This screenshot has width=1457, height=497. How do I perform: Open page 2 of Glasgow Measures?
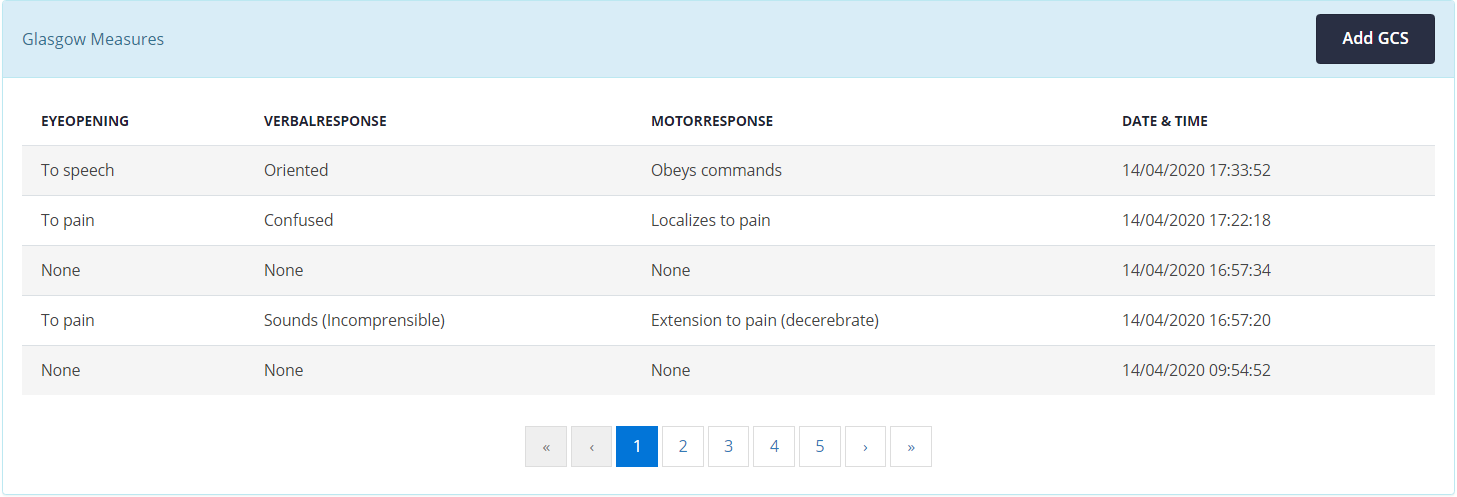coord(683,447)
